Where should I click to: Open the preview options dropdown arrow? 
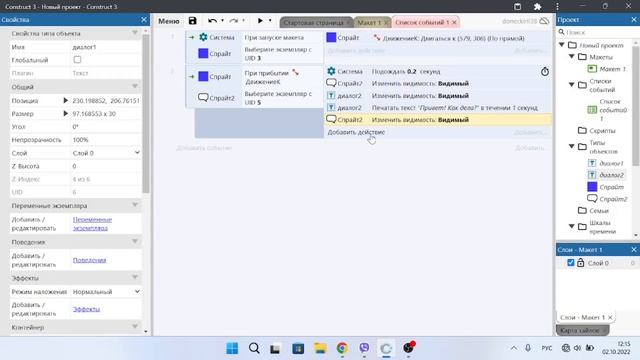pyautogui.click(x=270, y=20)
